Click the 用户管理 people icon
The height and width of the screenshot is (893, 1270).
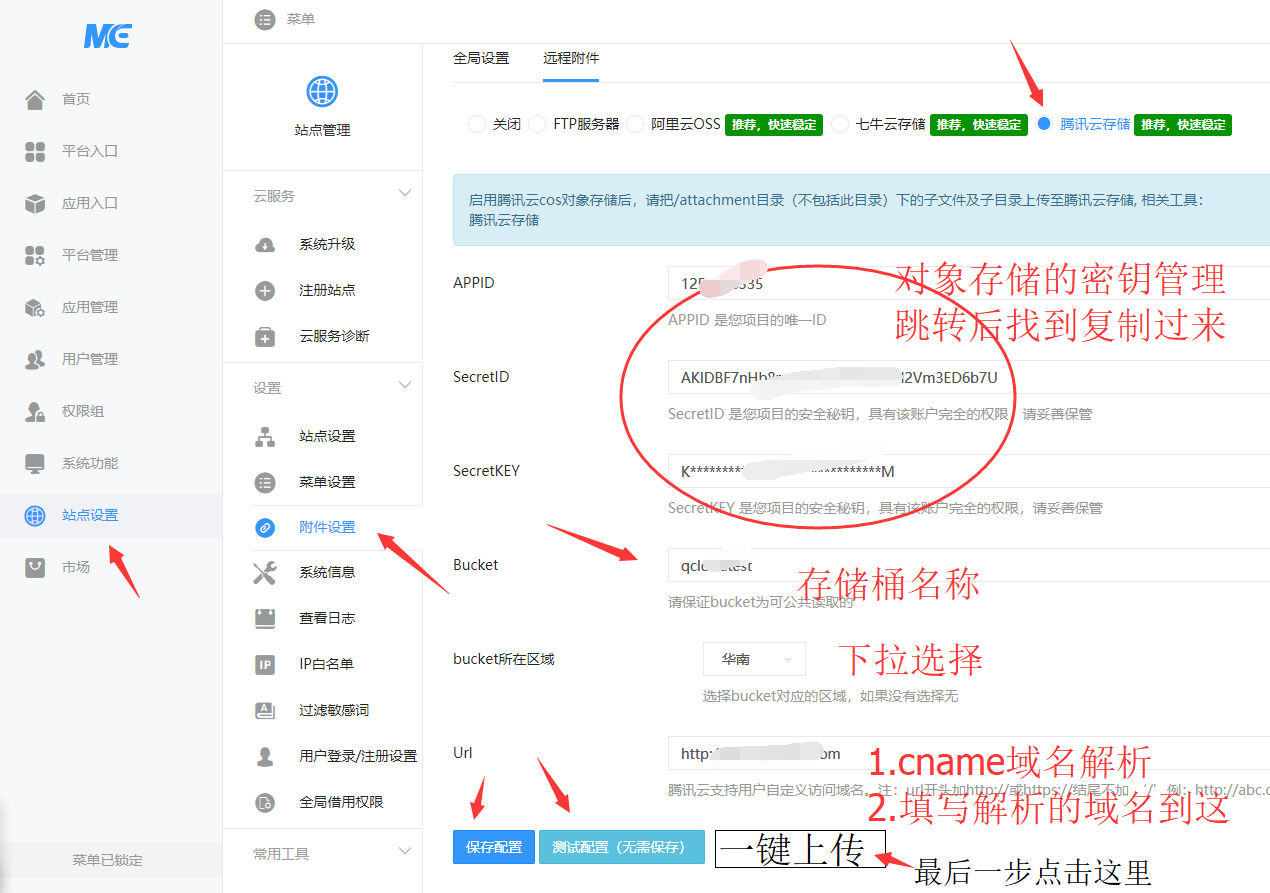(x=35, y=359)
